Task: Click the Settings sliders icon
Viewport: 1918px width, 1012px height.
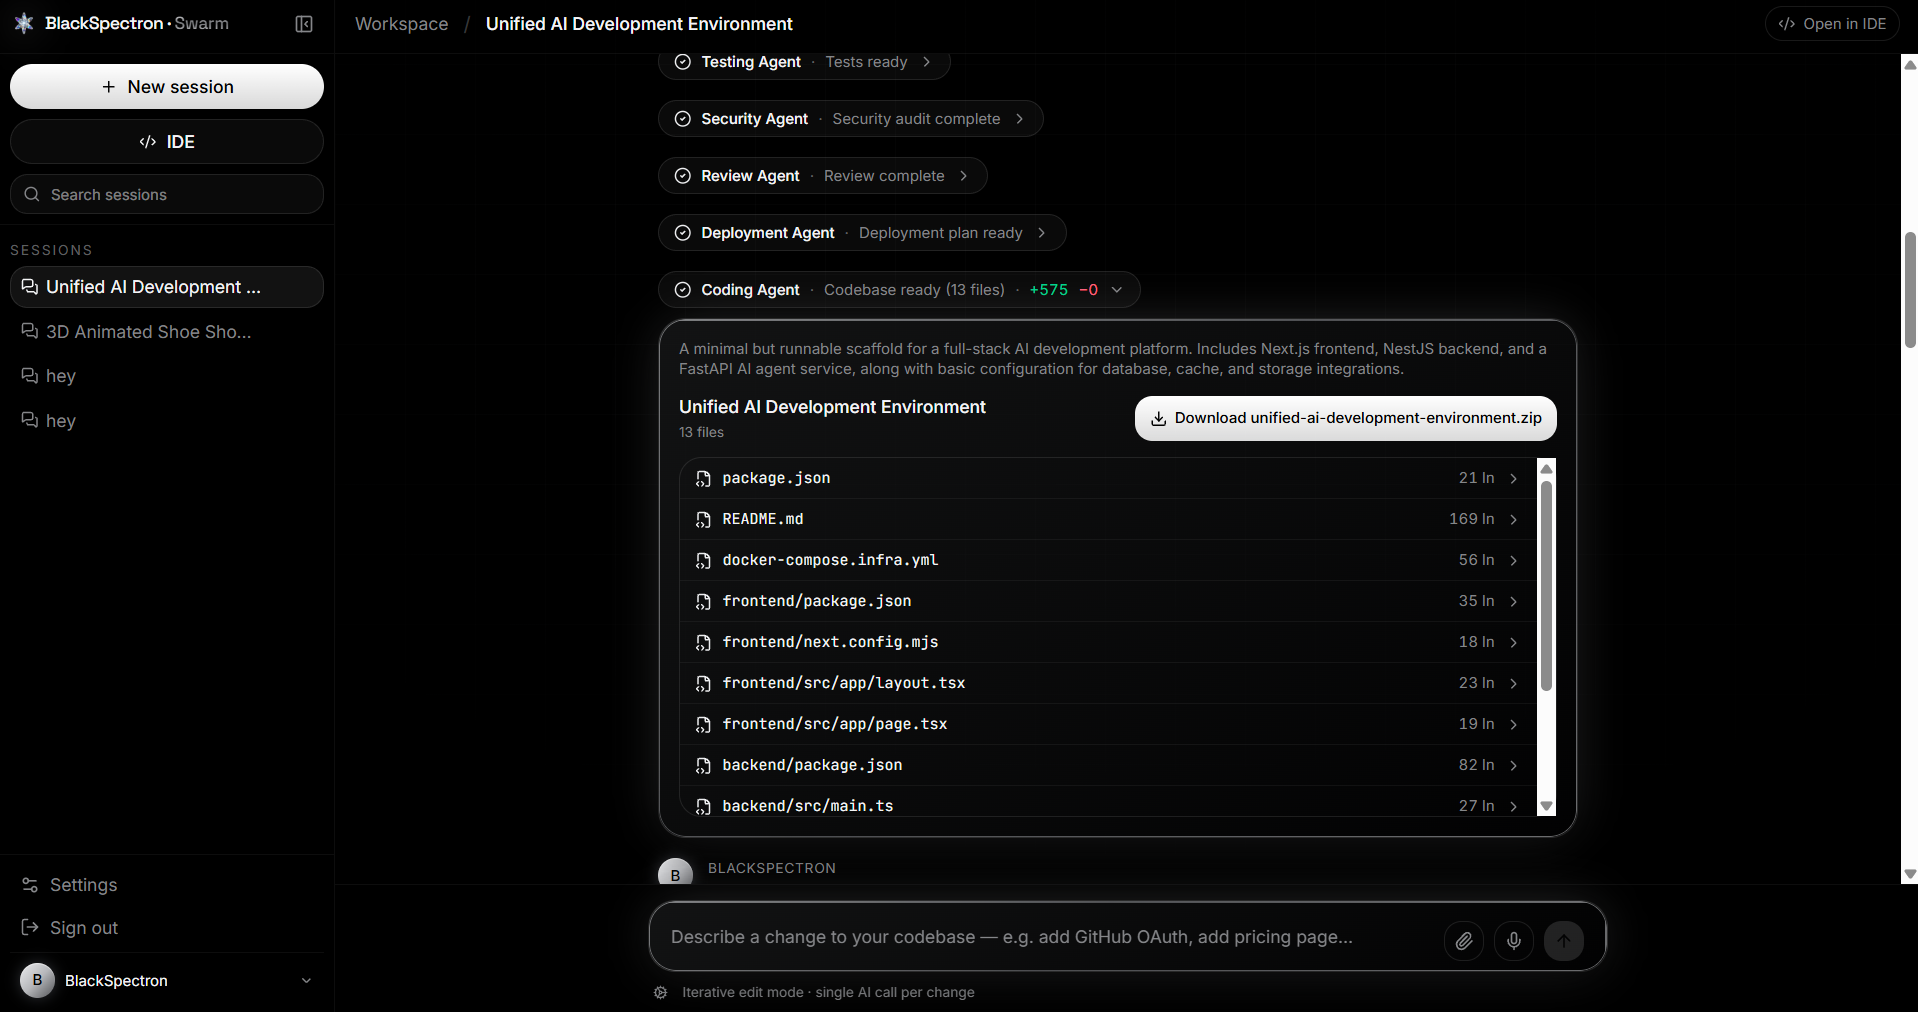Action: [x=30, y=885]
